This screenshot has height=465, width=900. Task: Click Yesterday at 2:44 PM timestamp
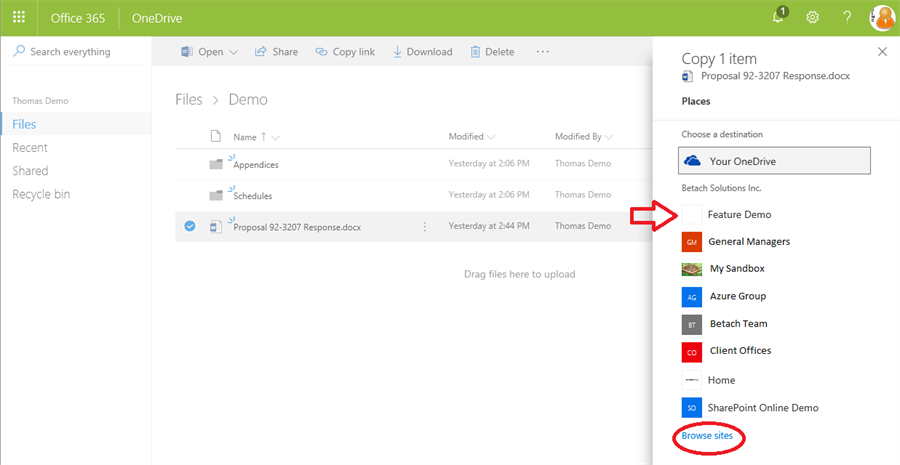(x=489, y=226)
